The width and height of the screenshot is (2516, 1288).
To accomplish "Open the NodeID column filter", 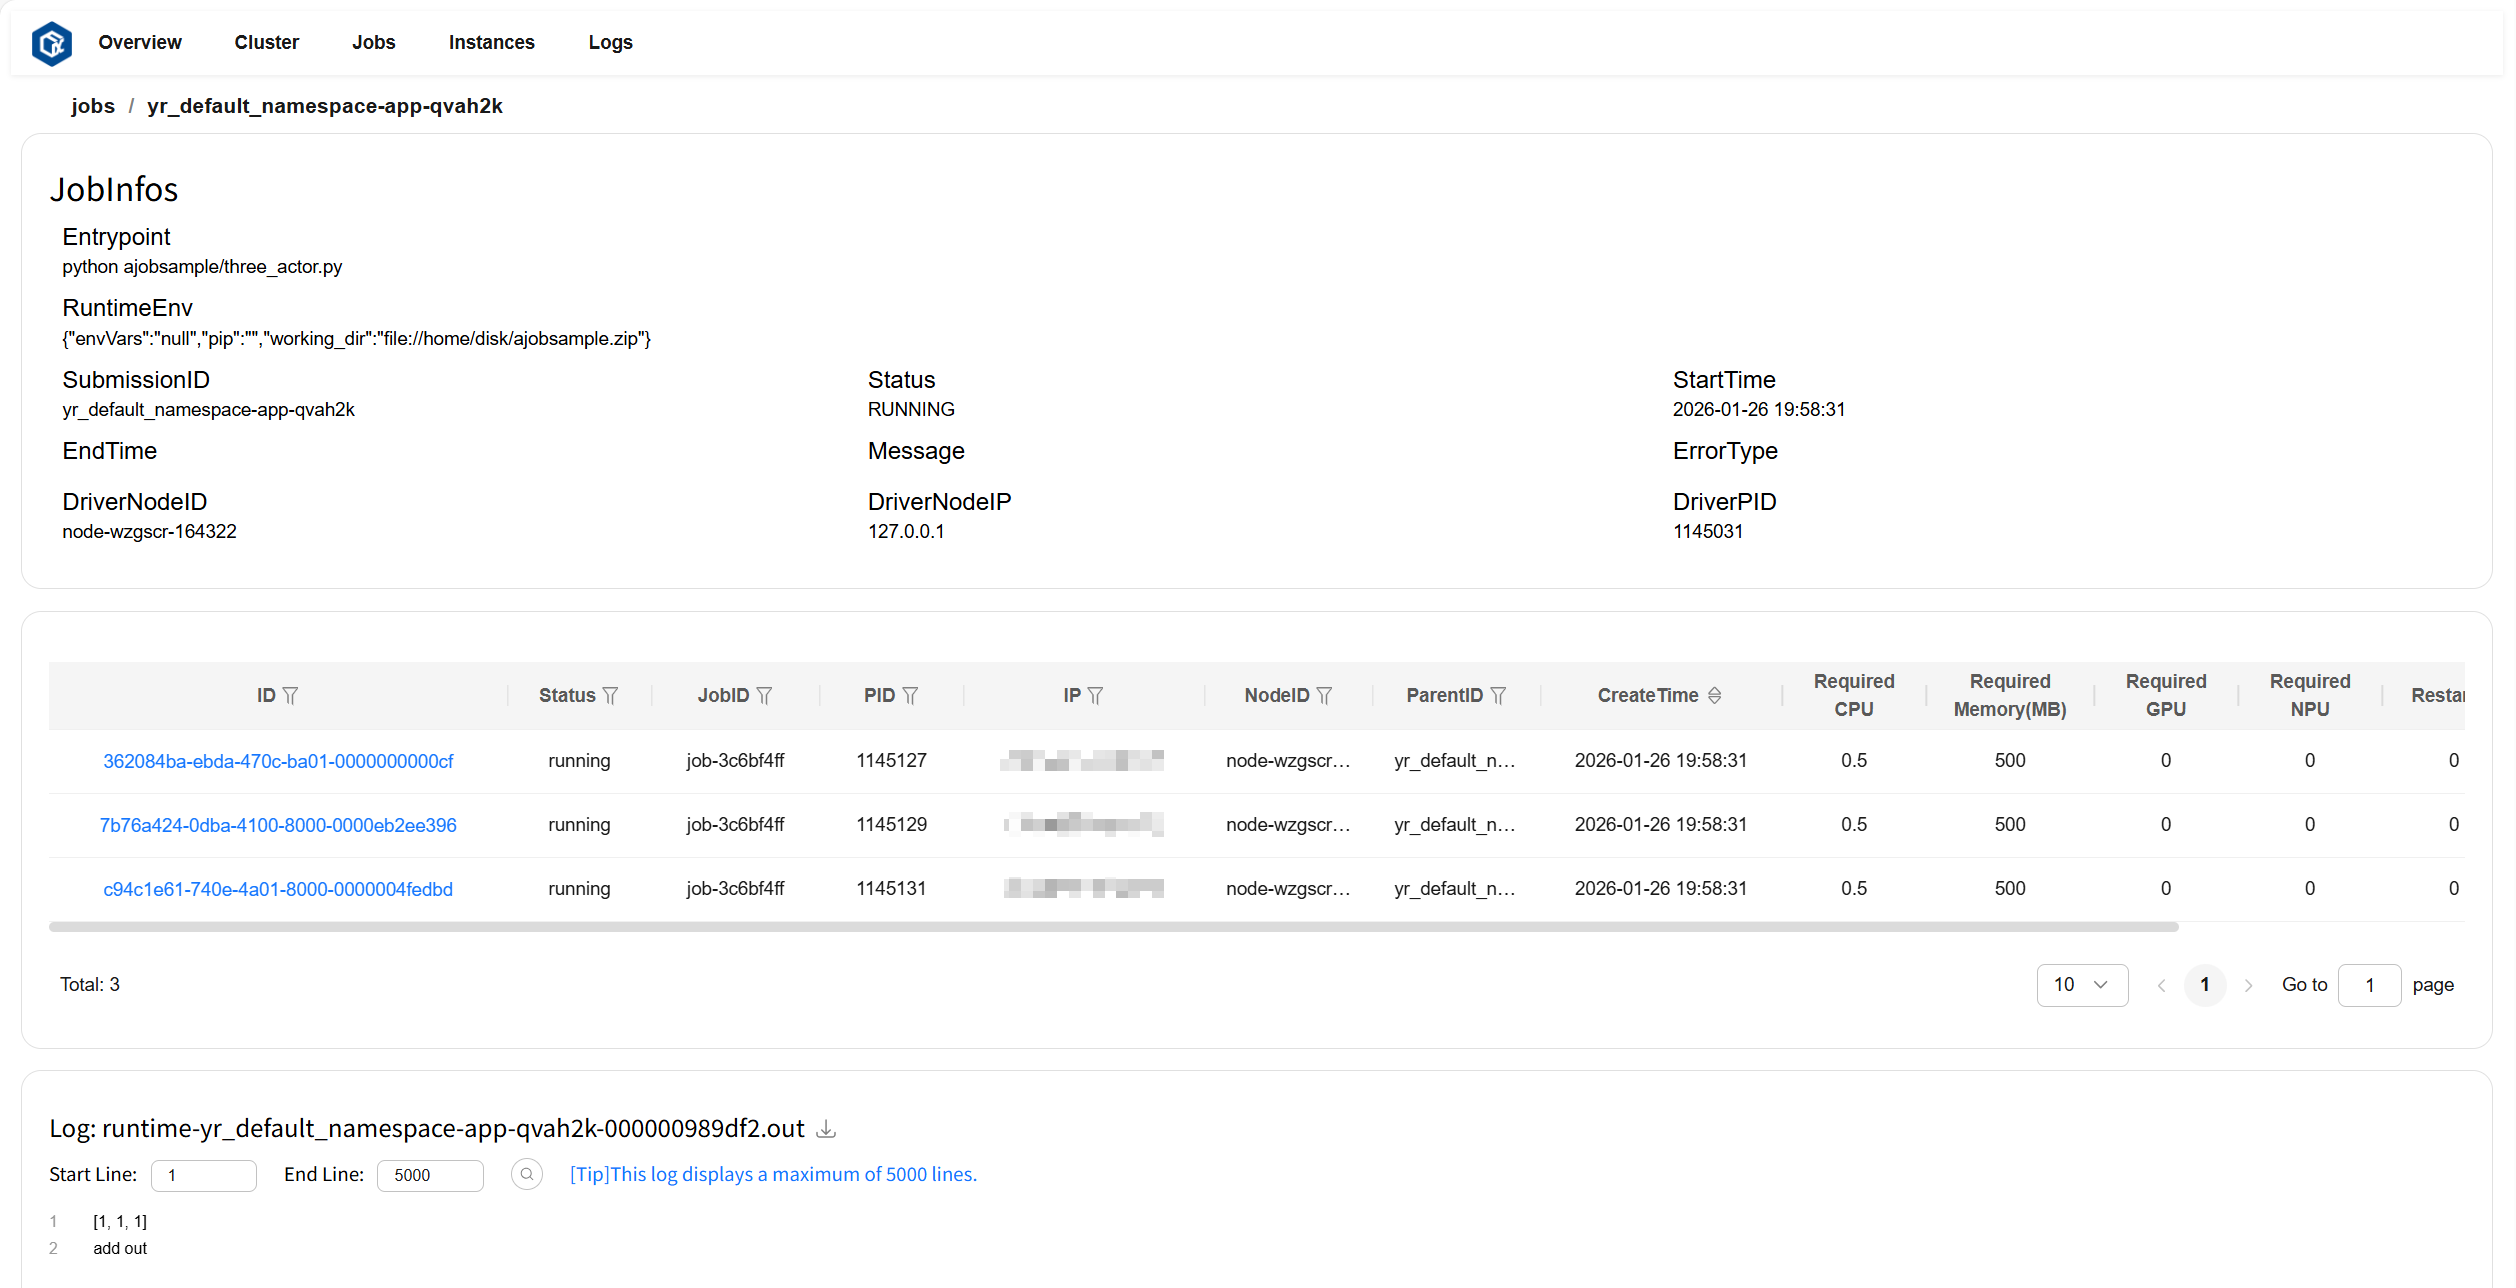I will 1324,695.
